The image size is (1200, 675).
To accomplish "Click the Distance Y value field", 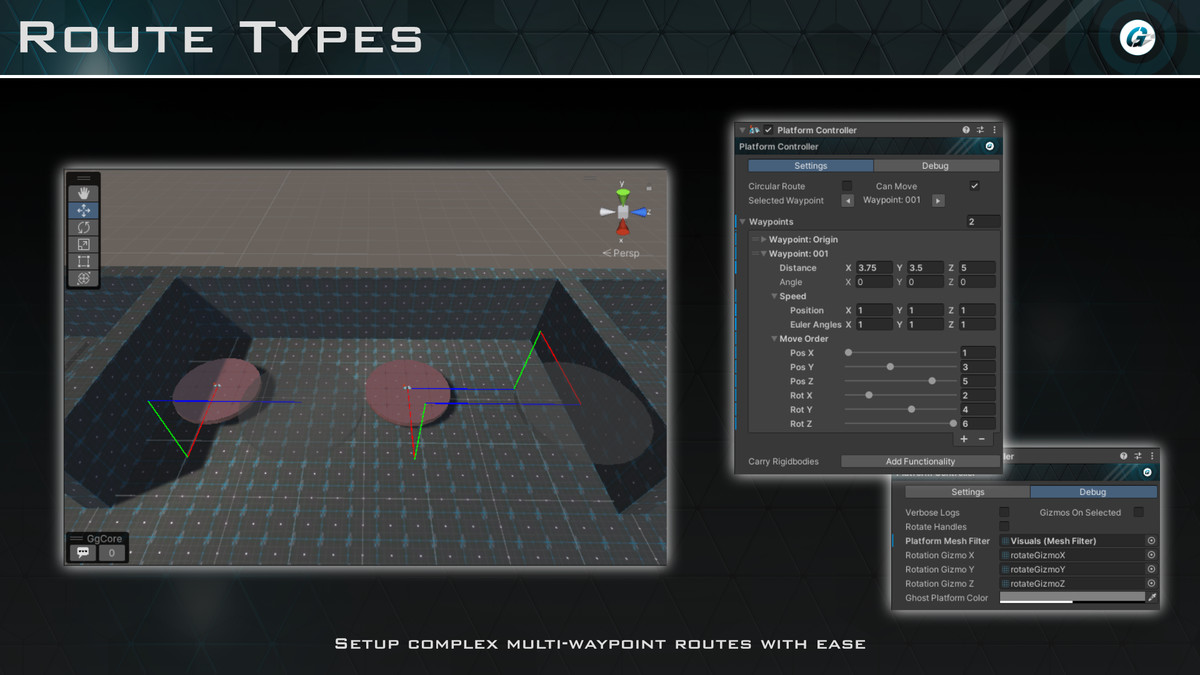I will click(925, 268).
